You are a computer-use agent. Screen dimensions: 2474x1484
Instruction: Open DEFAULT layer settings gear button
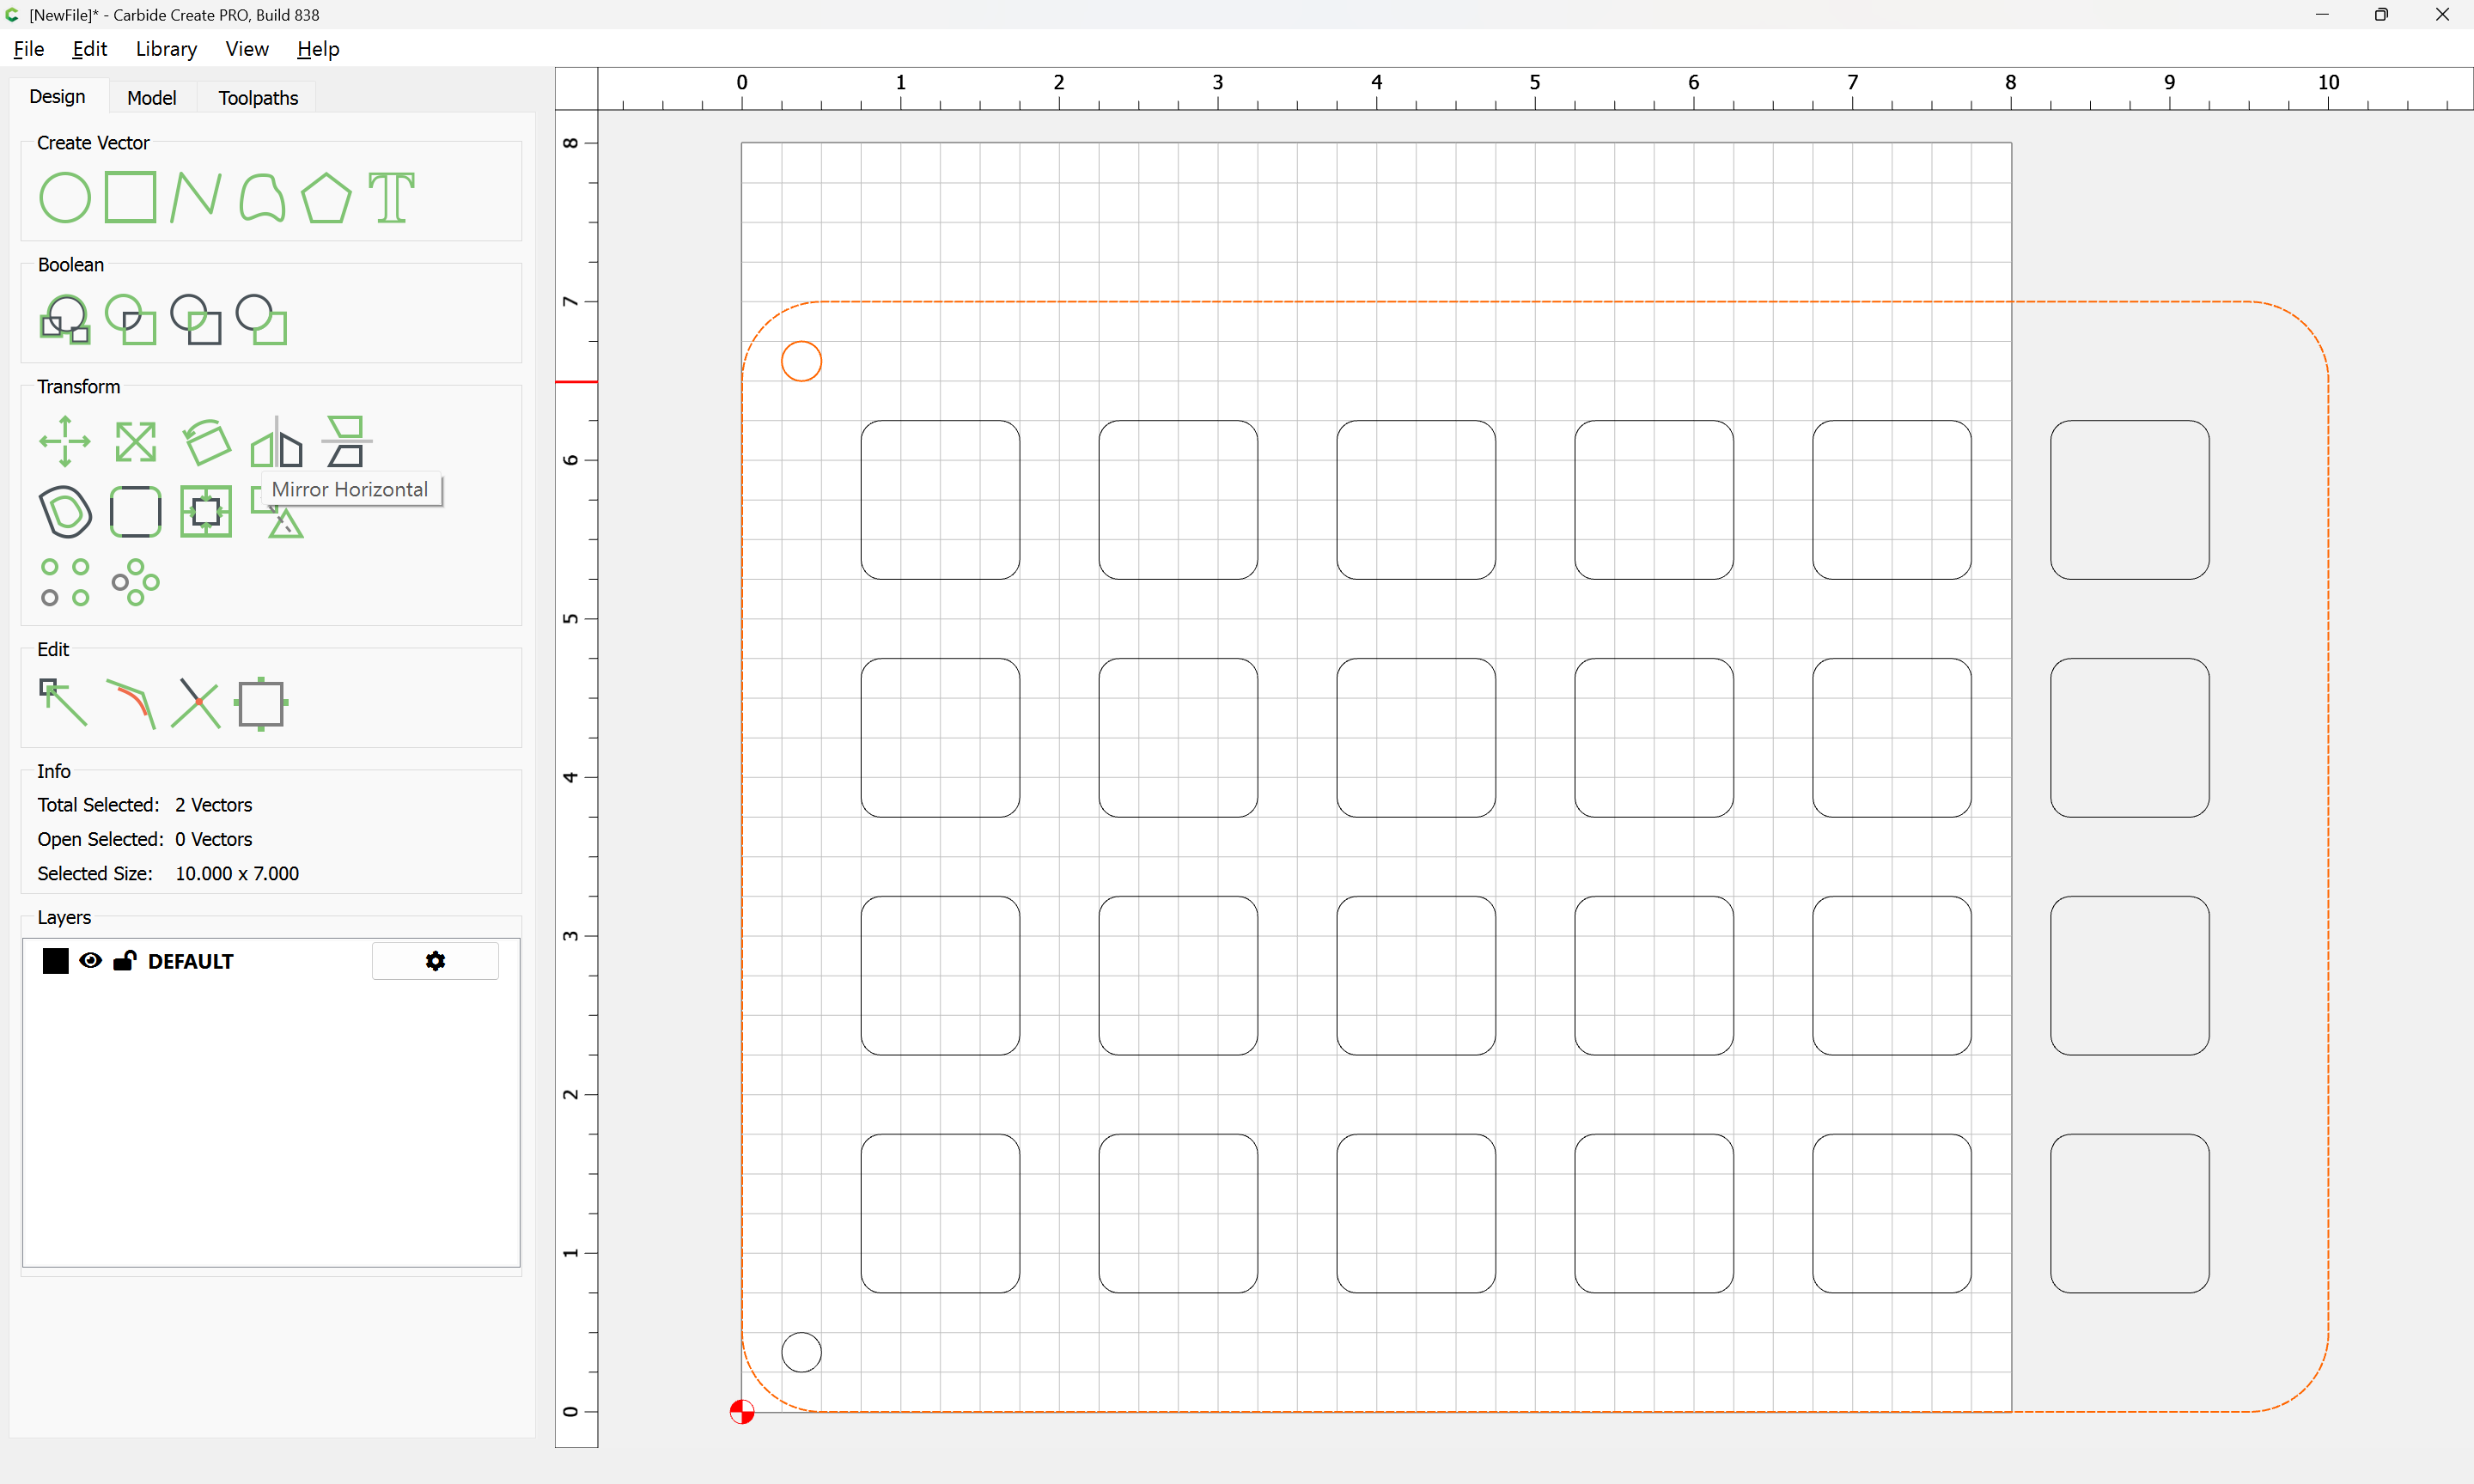pos(436,960)
